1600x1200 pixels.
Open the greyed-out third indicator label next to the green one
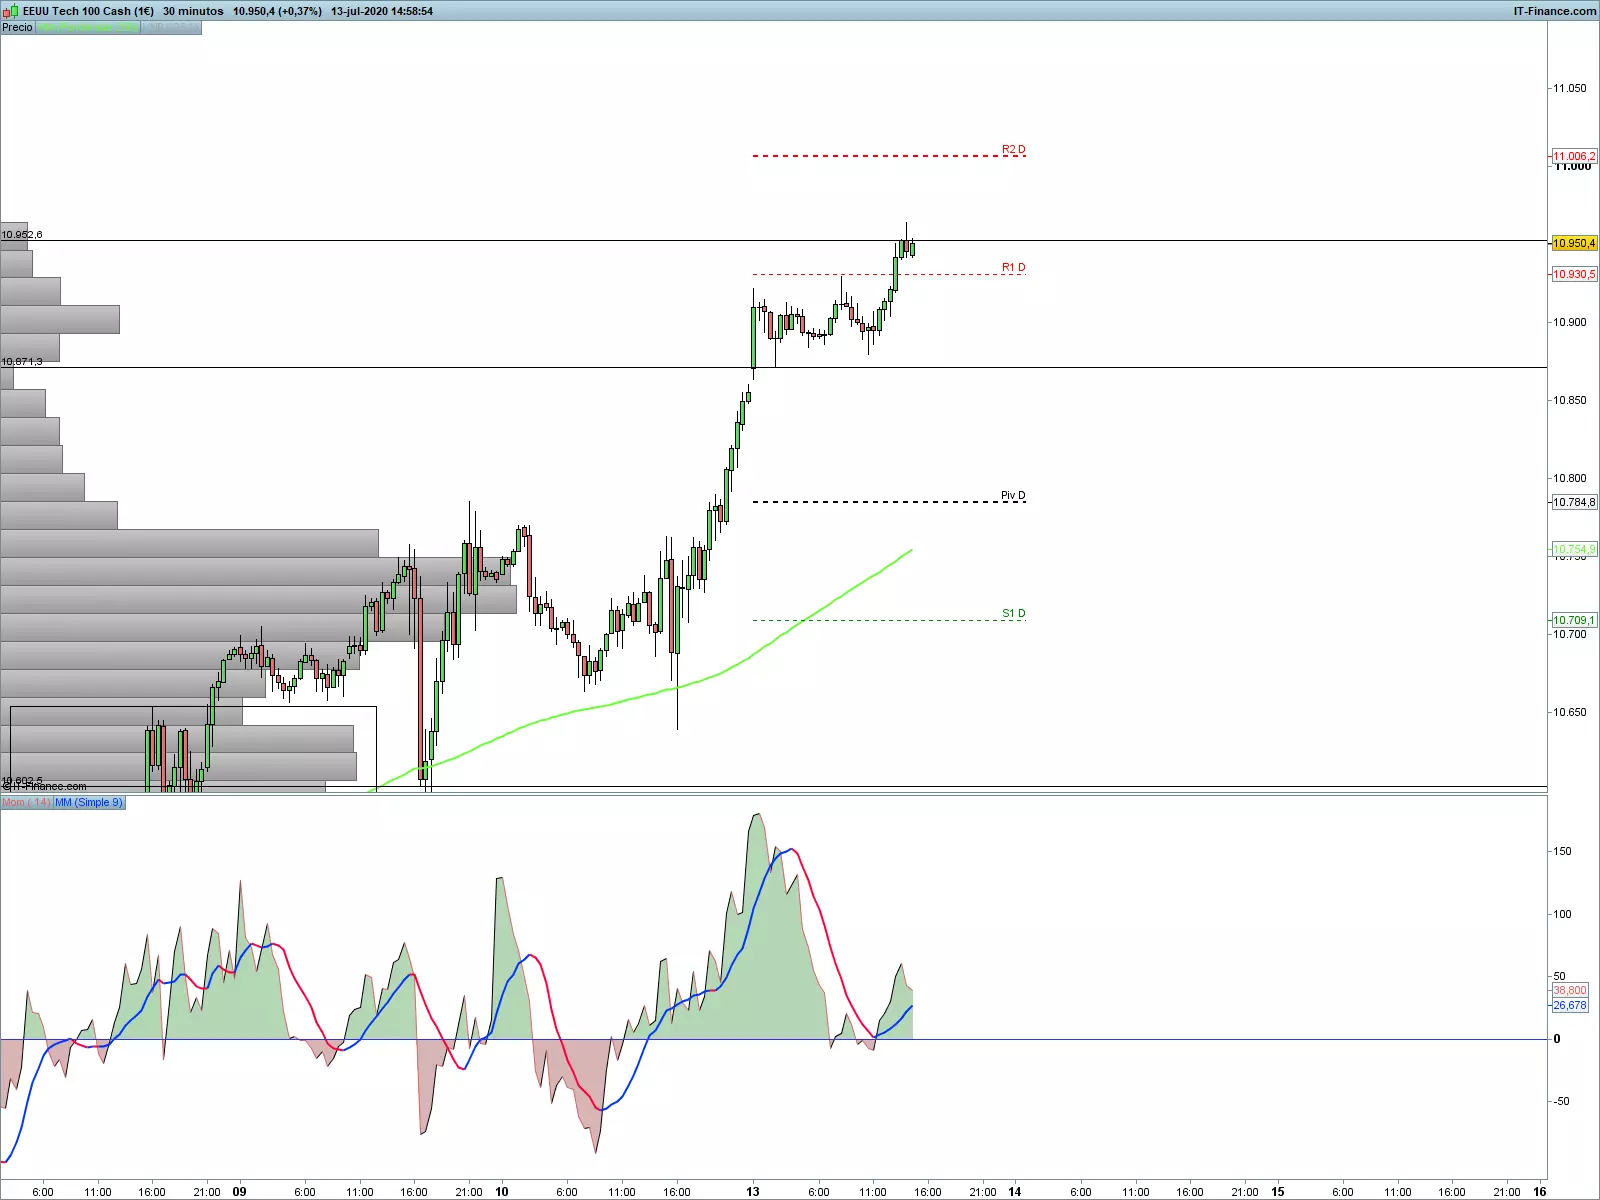[170, 27]
